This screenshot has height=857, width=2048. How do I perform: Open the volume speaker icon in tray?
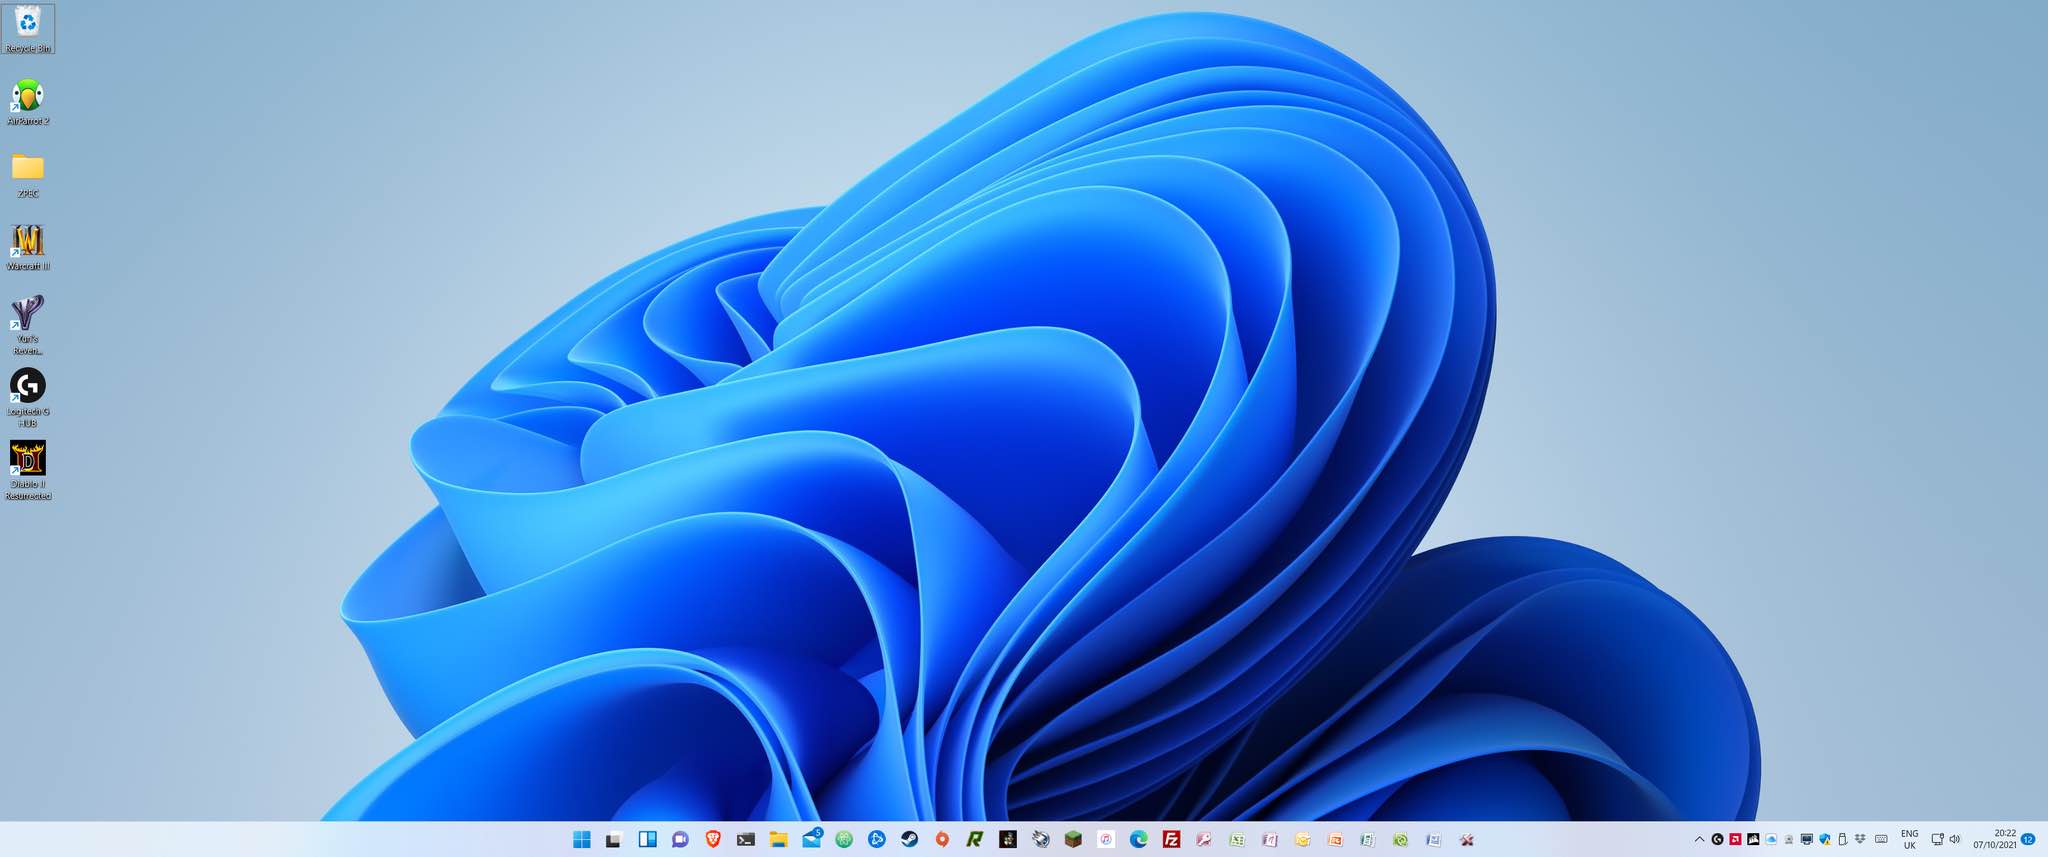point(1955,840)
